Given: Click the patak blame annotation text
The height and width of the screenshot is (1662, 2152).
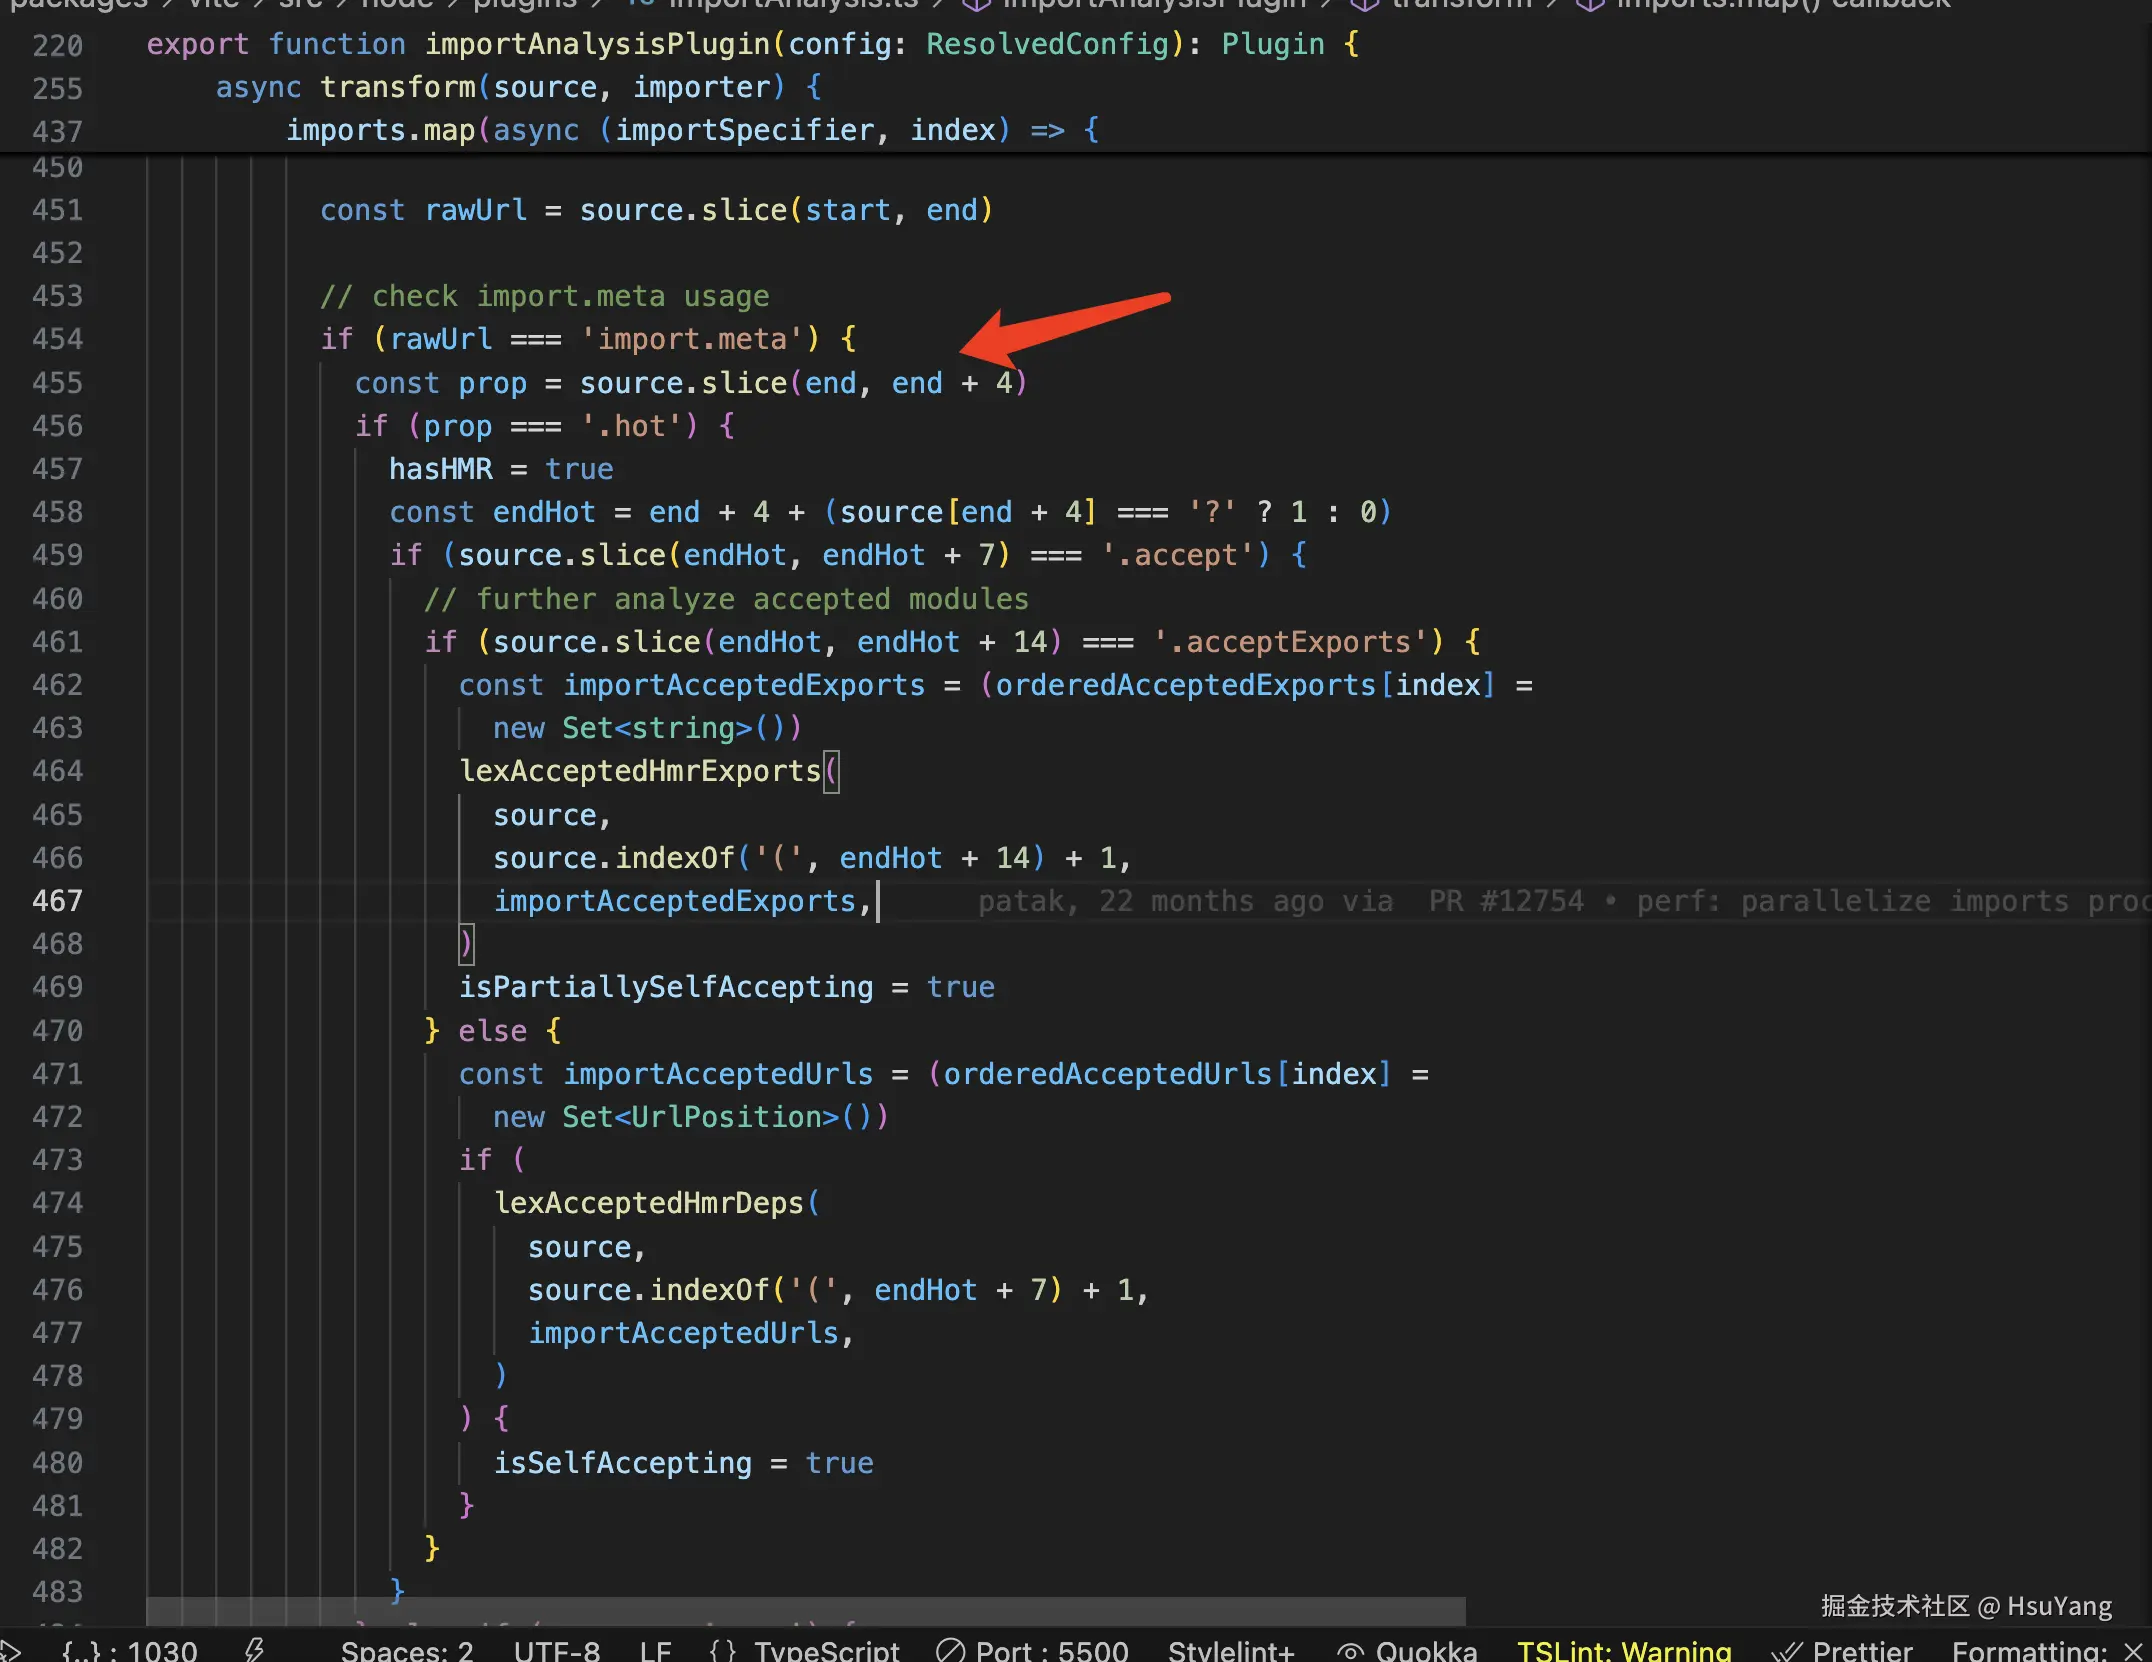Looking at the screenshot, I should click(x=1020, y=901).
